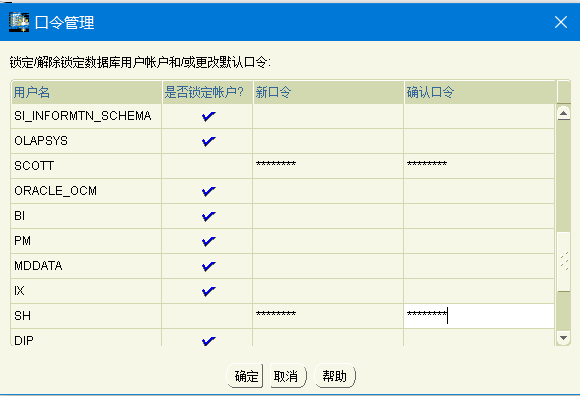The width and height of the screenshot is (580, 396).
Task: Click new password cell for SI_INFORMTN_SCHEMA
Action: pos(328,116)
